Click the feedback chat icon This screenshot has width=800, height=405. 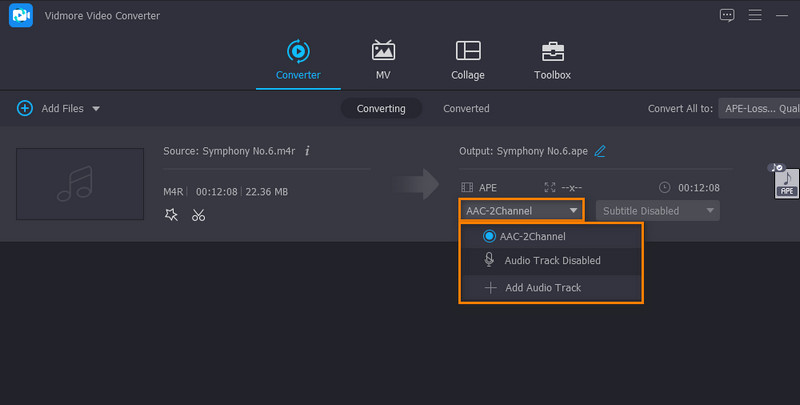tap(727, 15)
